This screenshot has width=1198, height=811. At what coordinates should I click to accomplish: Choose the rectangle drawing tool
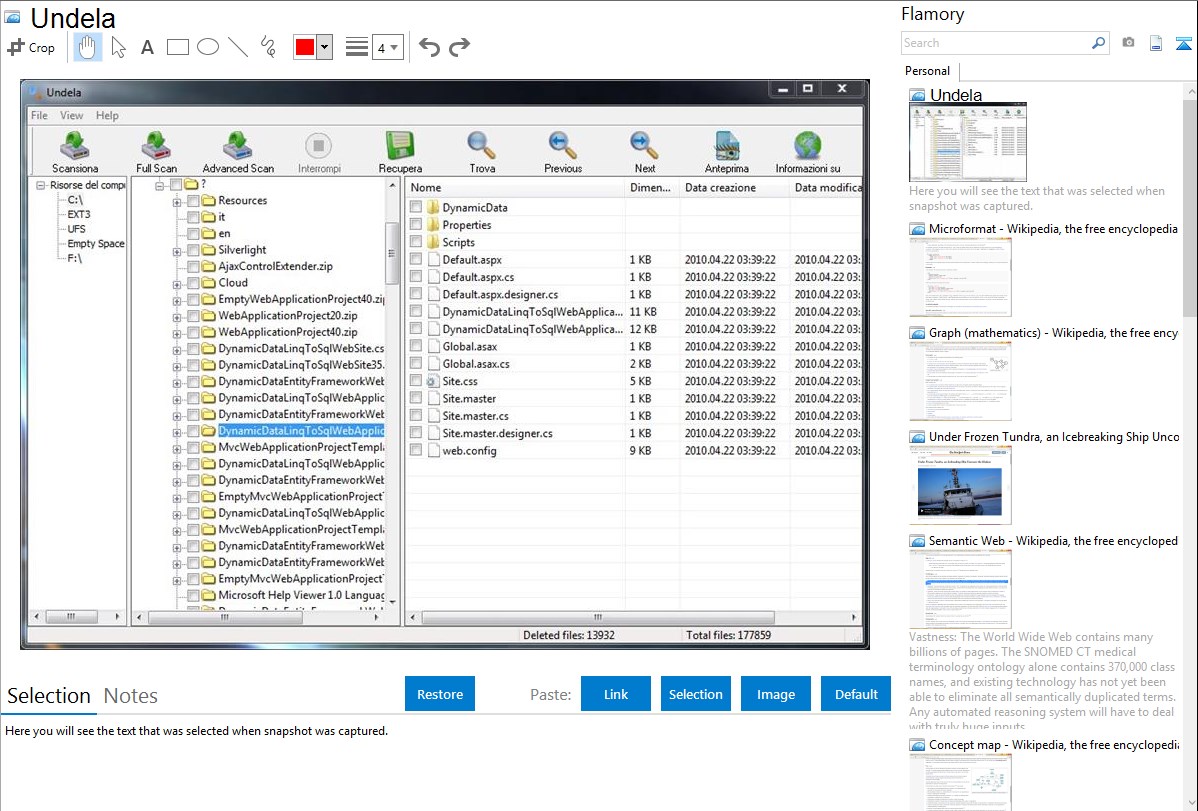pyautogui.click(x=178, y=47)
